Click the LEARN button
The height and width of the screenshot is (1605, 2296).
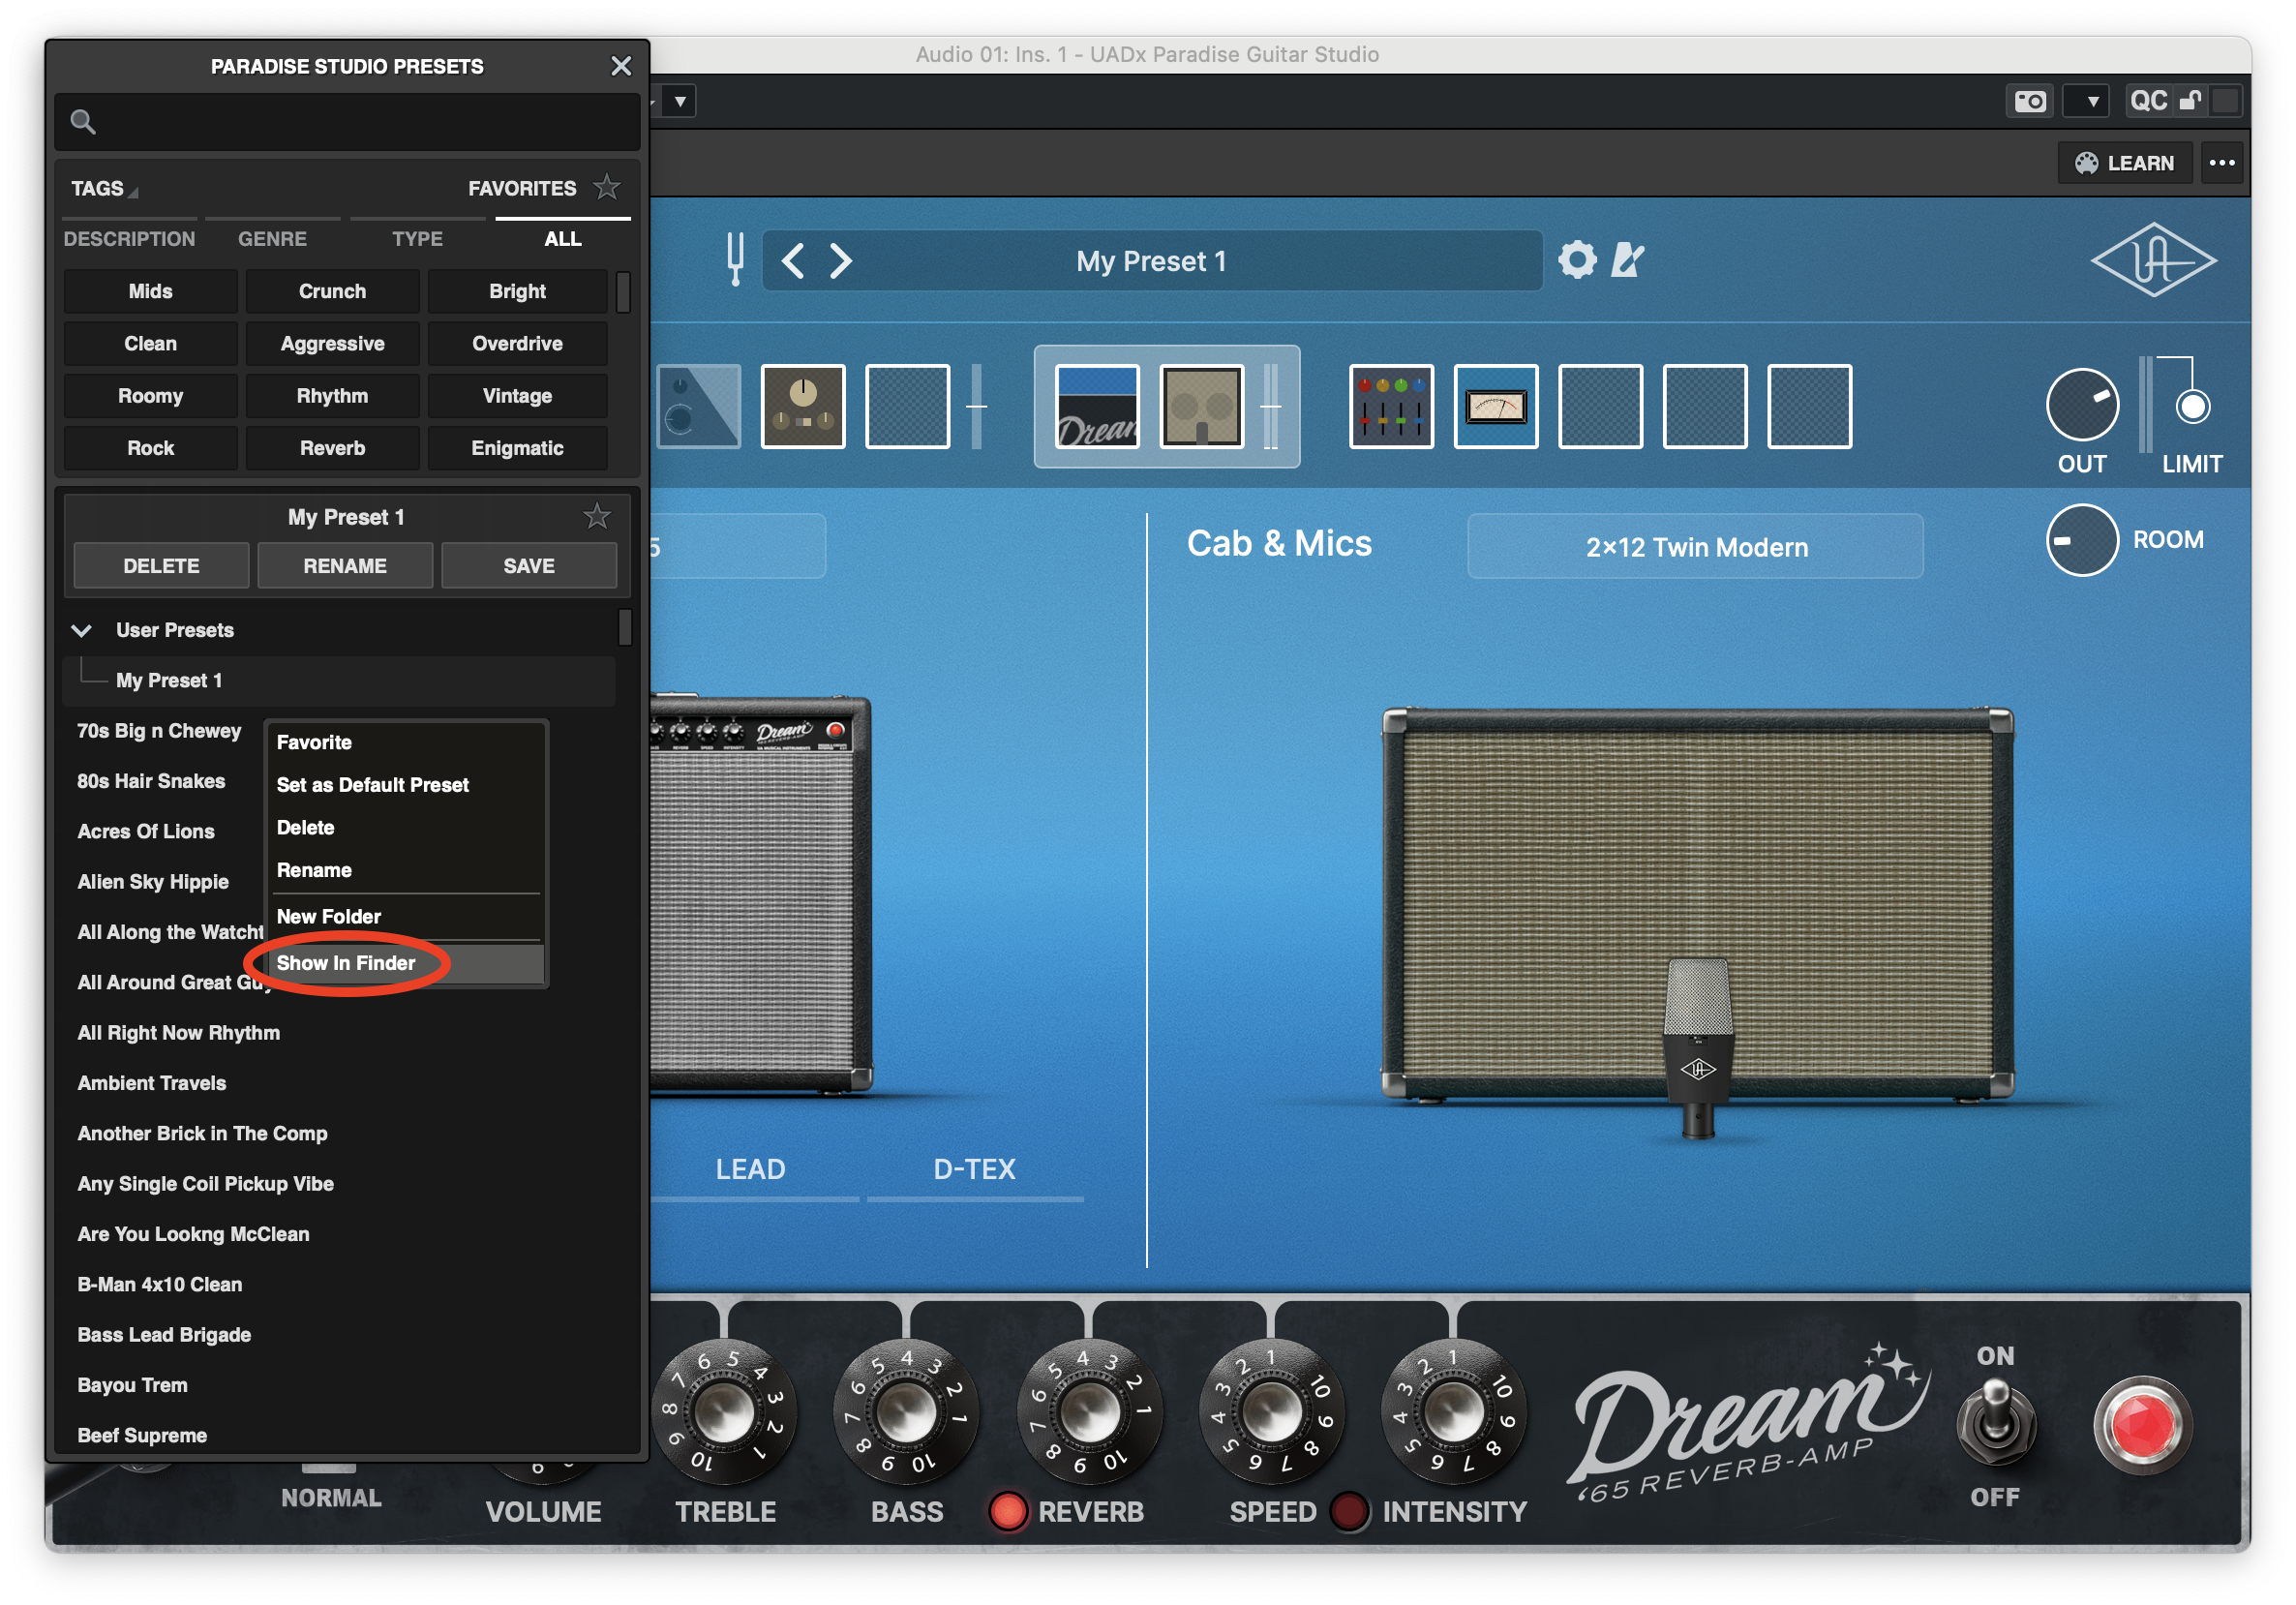pos(2124,163)
